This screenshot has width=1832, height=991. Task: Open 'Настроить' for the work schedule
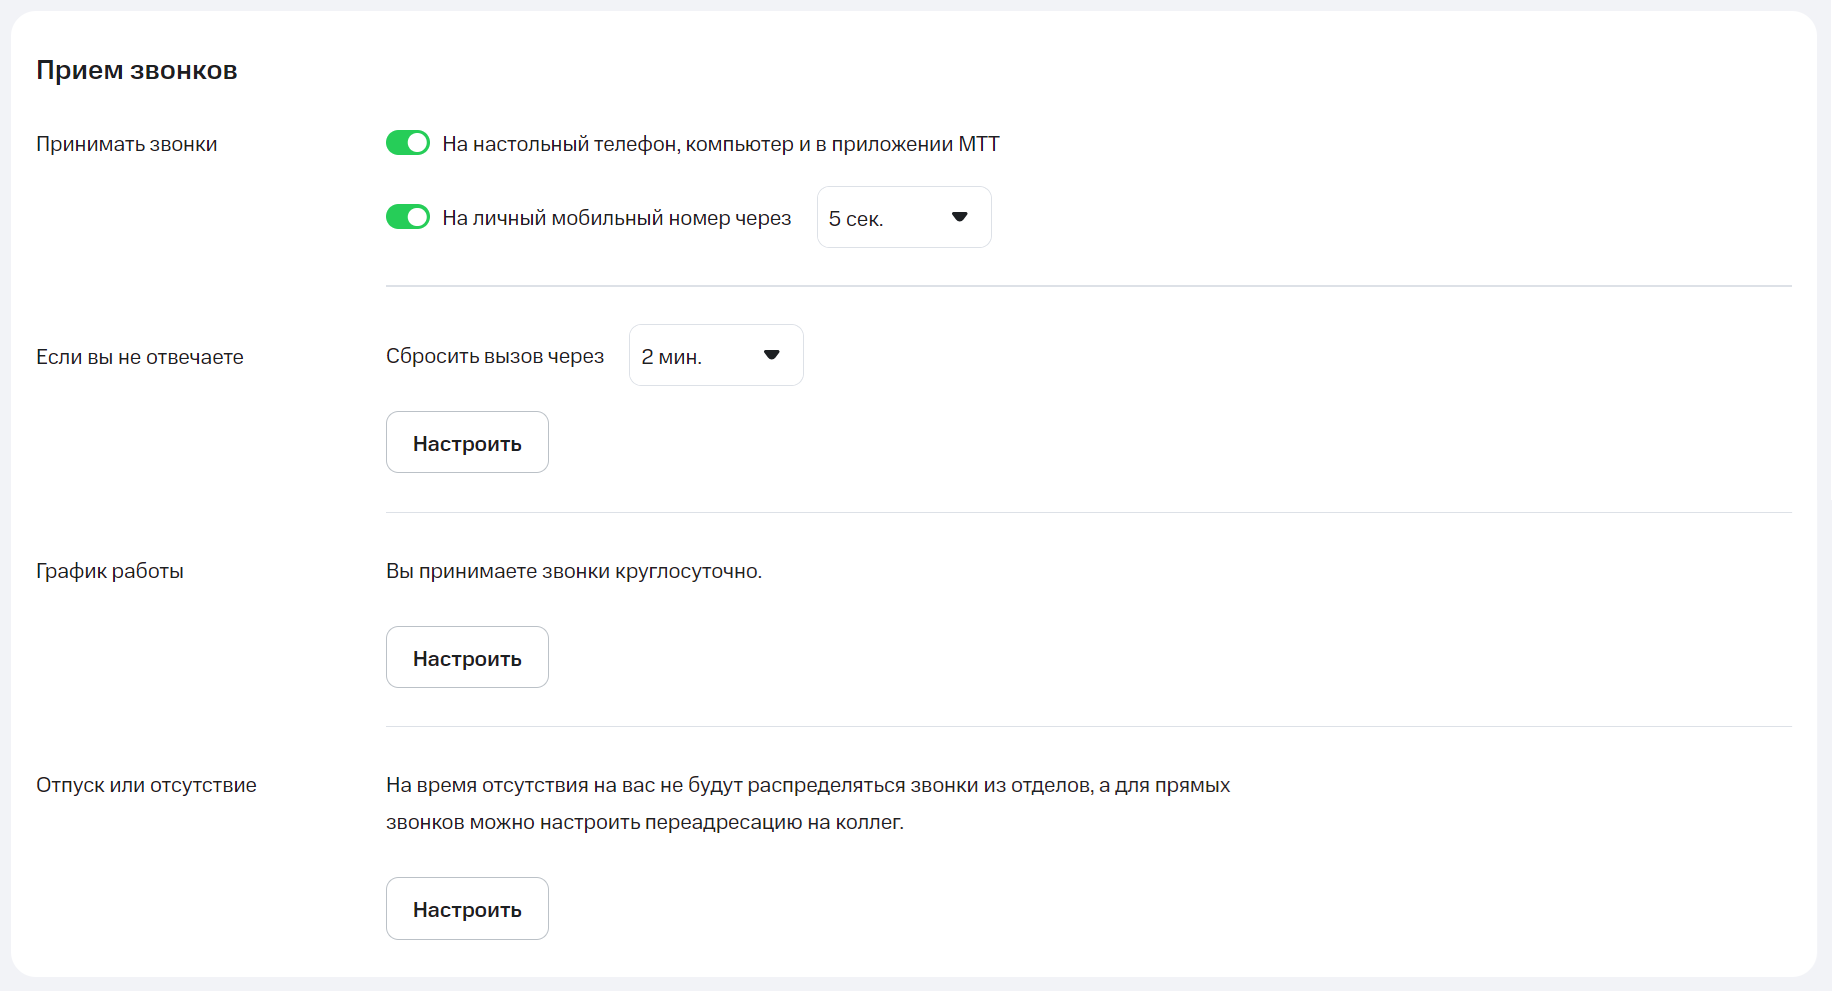(x=467, y=657)
